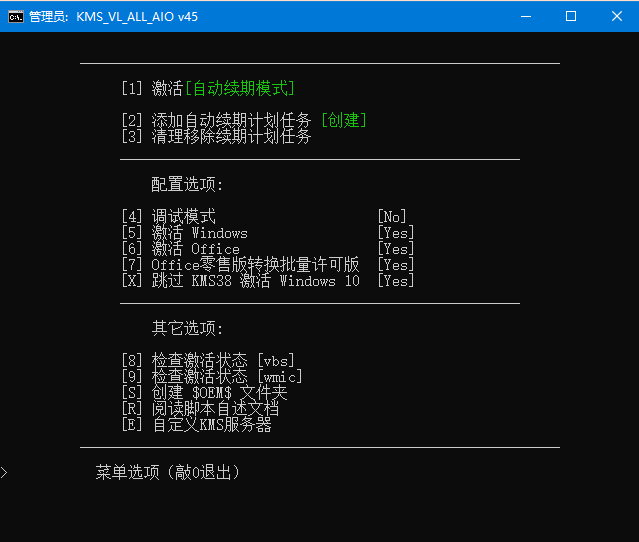This screenshot has width=639, height=542.
Task: Click the 配置选项: heading
Action: point(187,184)
